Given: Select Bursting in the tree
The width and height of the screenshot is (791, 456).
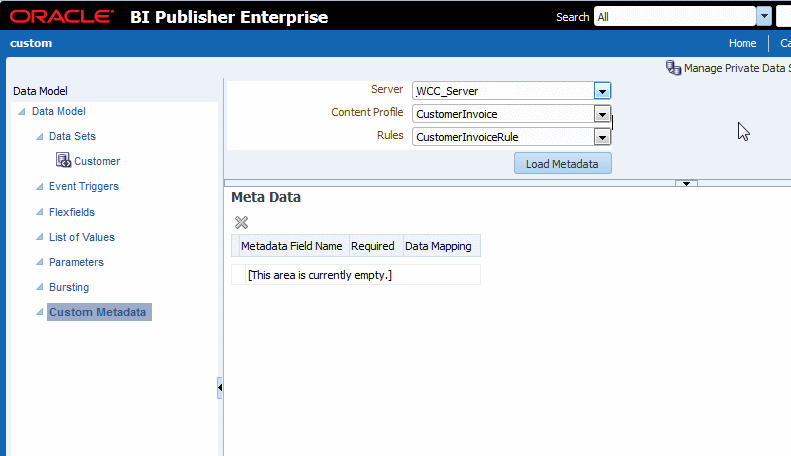Looking at the screenshot, I should (69, 287).
